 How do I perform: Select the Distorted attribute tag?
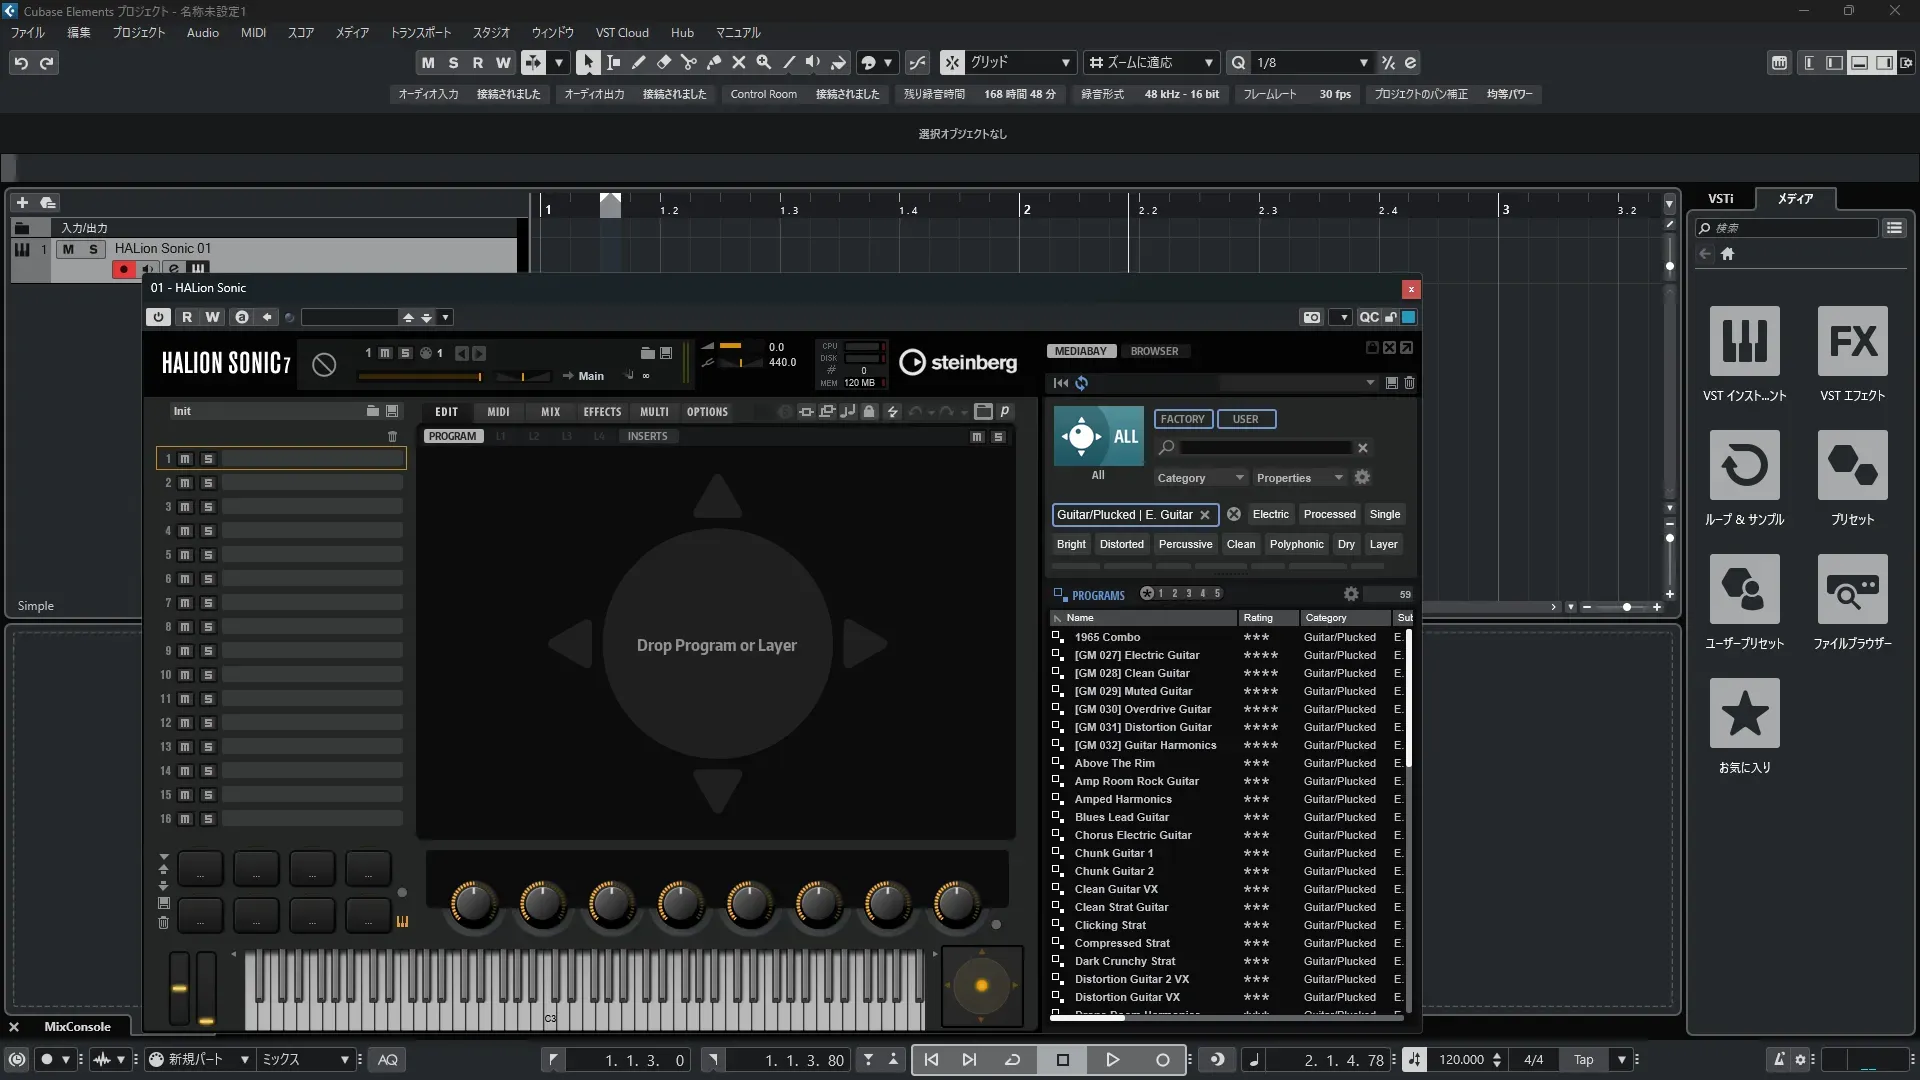[1121, 544]
